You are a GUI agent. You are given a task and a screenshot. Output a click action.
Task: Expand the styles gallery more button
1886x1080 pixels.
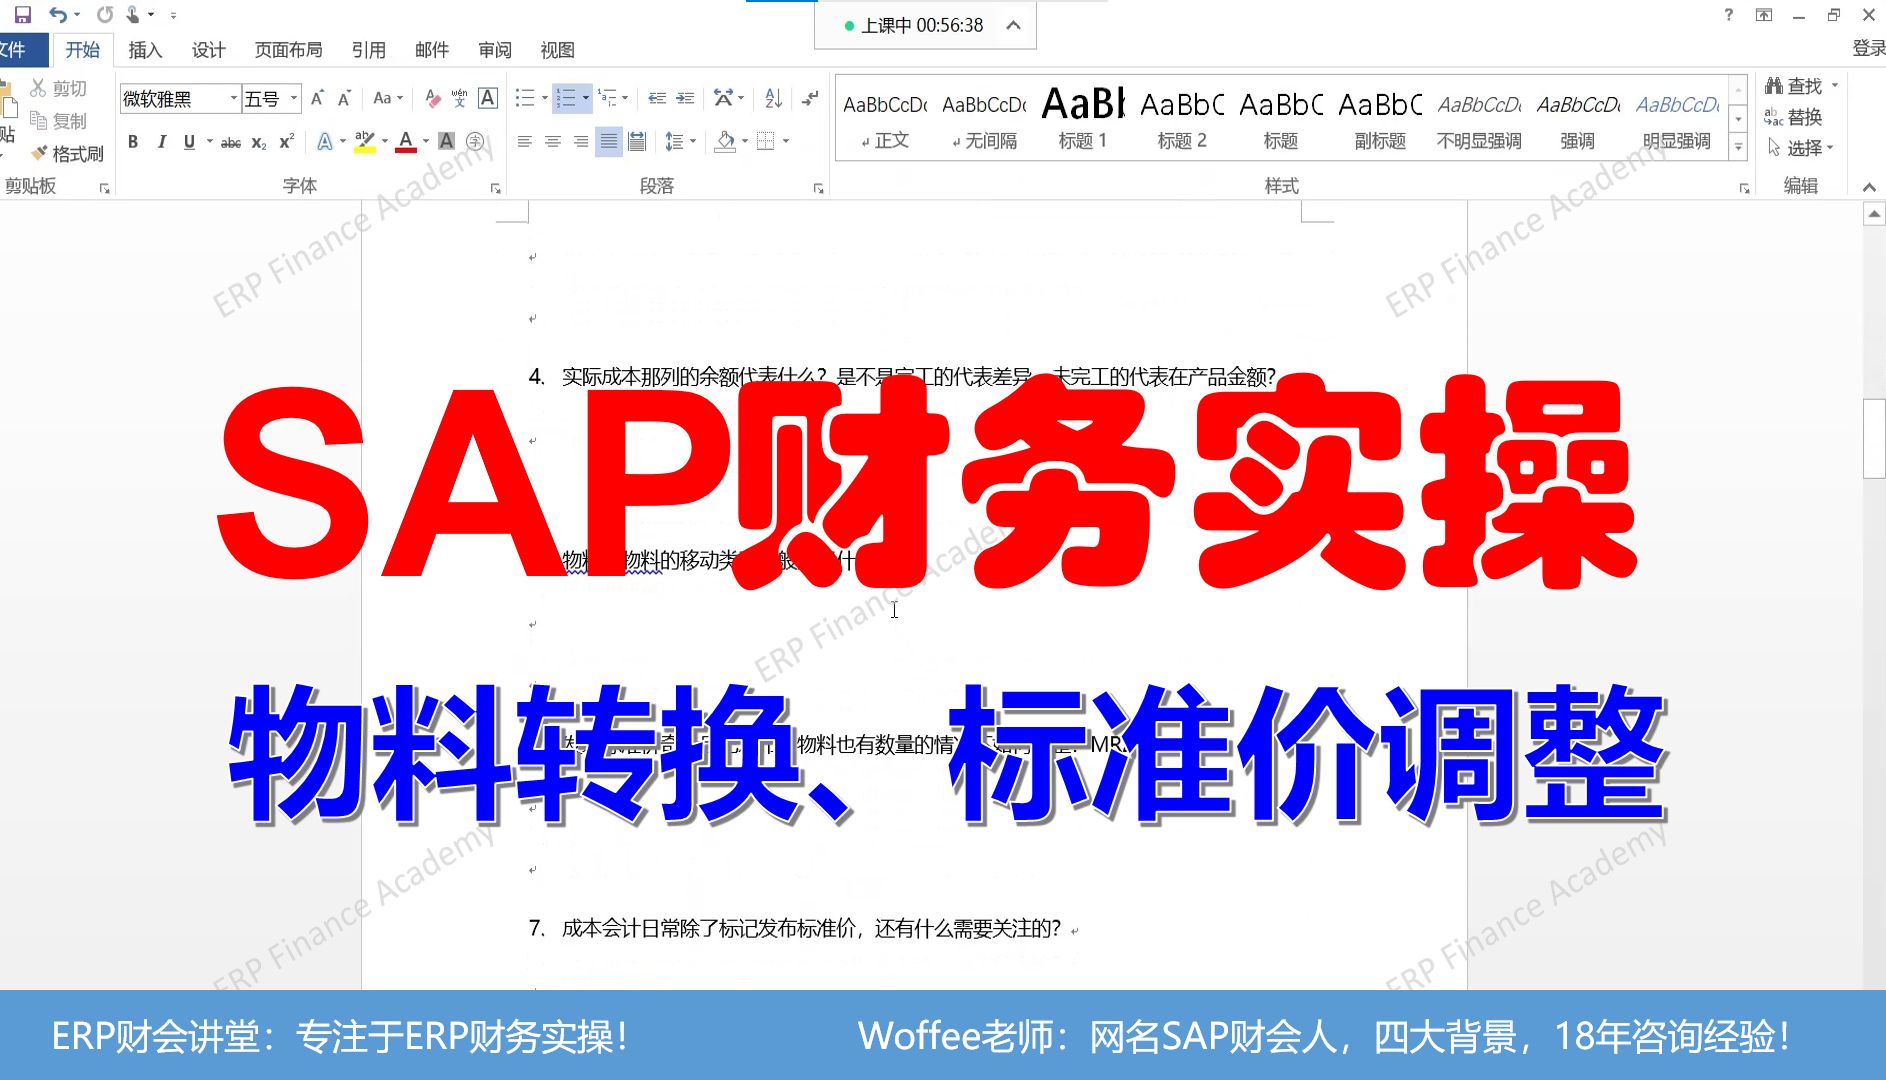click(1739, 147)
